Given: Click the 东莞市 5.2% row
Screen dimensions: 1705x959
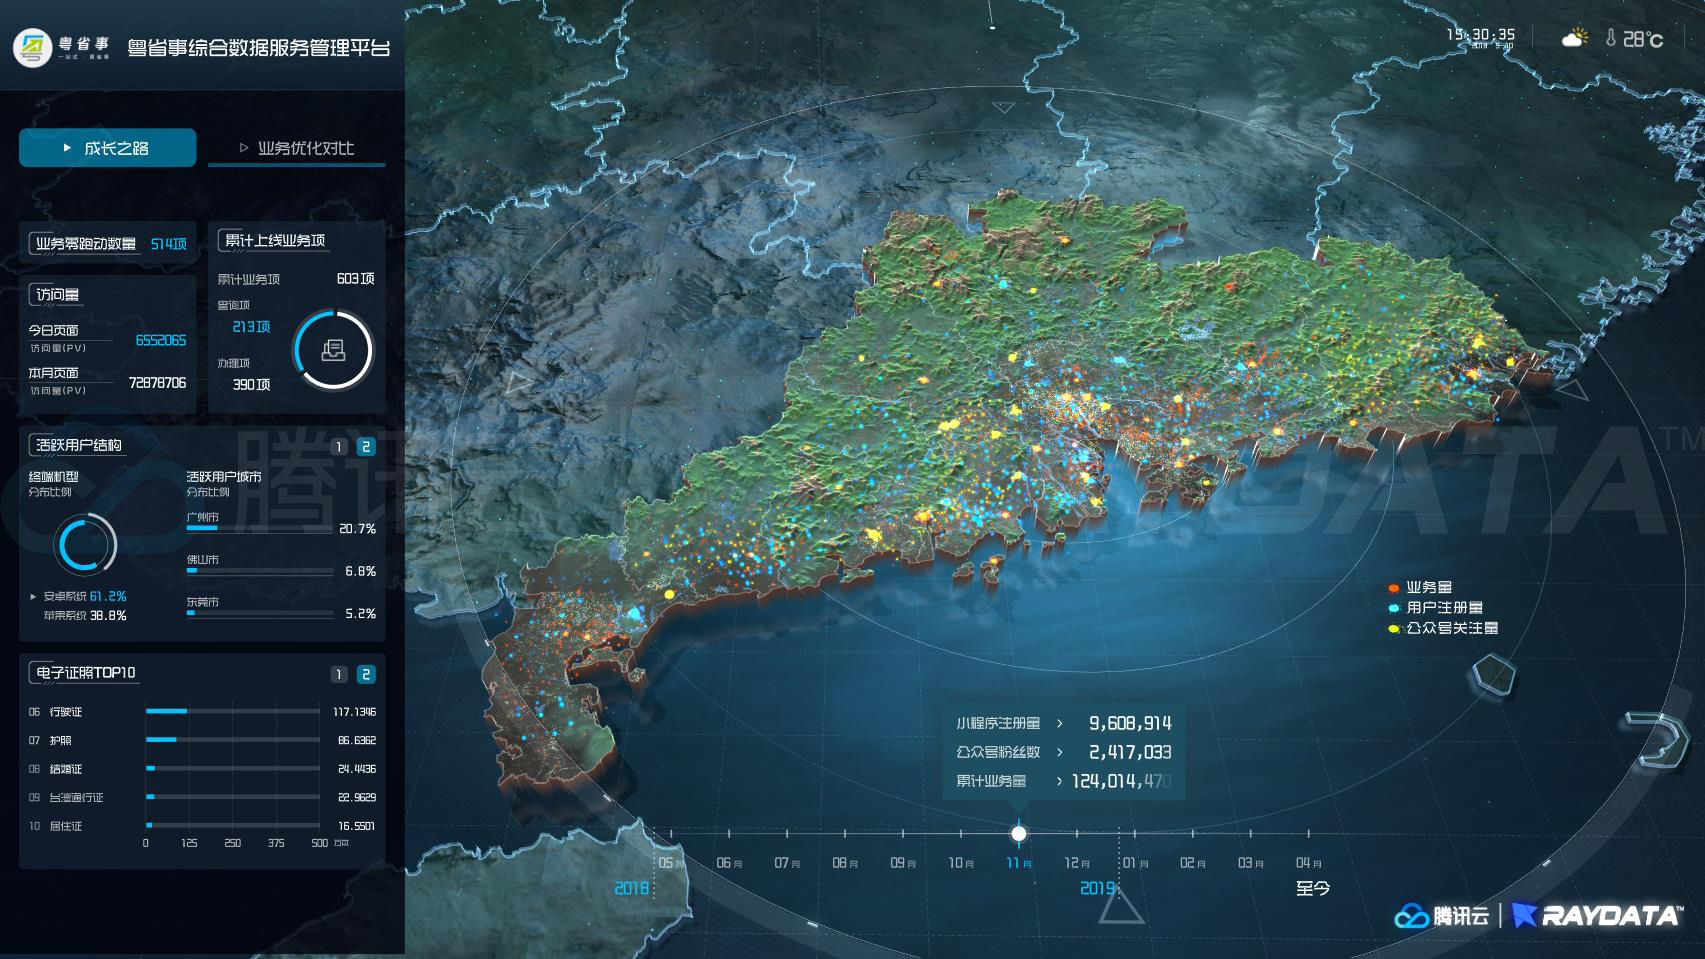Looking at the screenshot, I should coord(281,608).
